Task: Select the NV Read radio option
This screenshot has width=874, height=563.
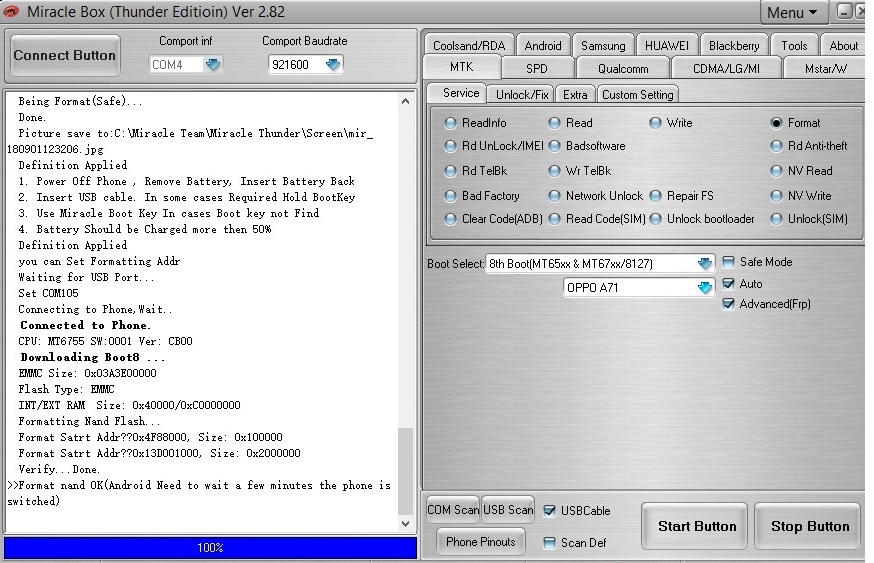Action: [x=776, y=171]
